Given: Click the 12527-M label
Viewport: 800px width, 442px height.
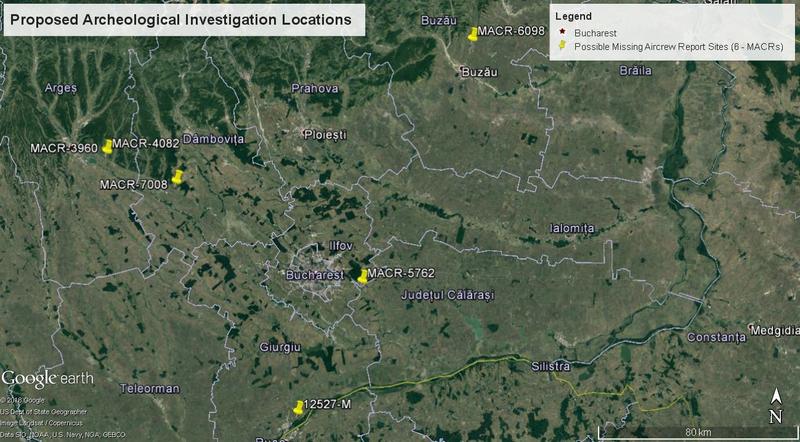Looking at the screenshot, I should coord(328,405).
